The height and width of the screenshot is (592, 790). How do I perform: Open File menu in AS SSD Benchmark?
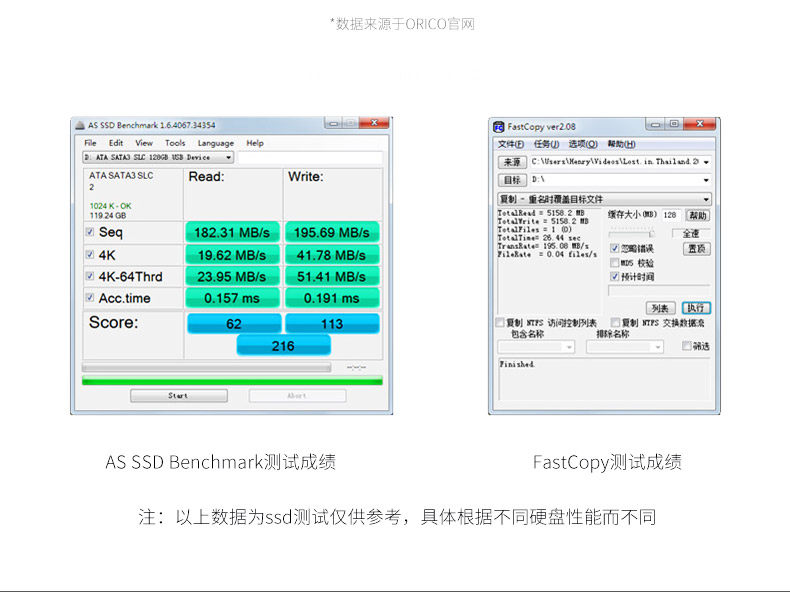pyautogui.click(x=90, y=143)
